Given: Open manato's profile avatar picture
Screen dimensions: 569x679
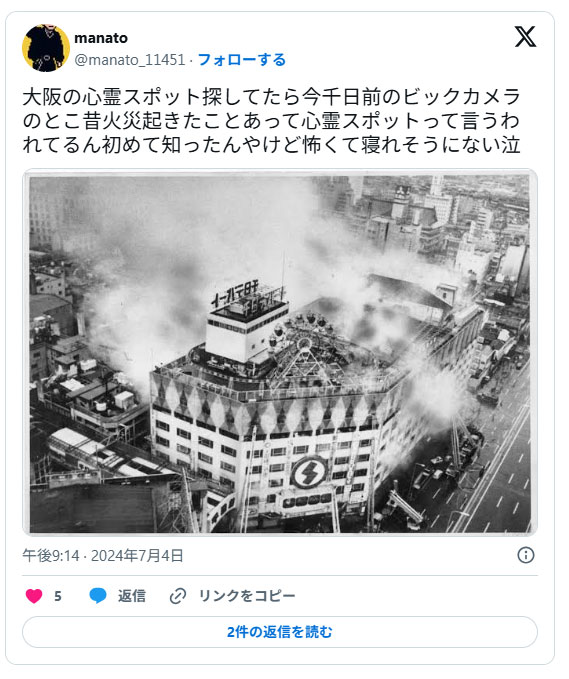Looking at the screenshot, I should point(45,48).
